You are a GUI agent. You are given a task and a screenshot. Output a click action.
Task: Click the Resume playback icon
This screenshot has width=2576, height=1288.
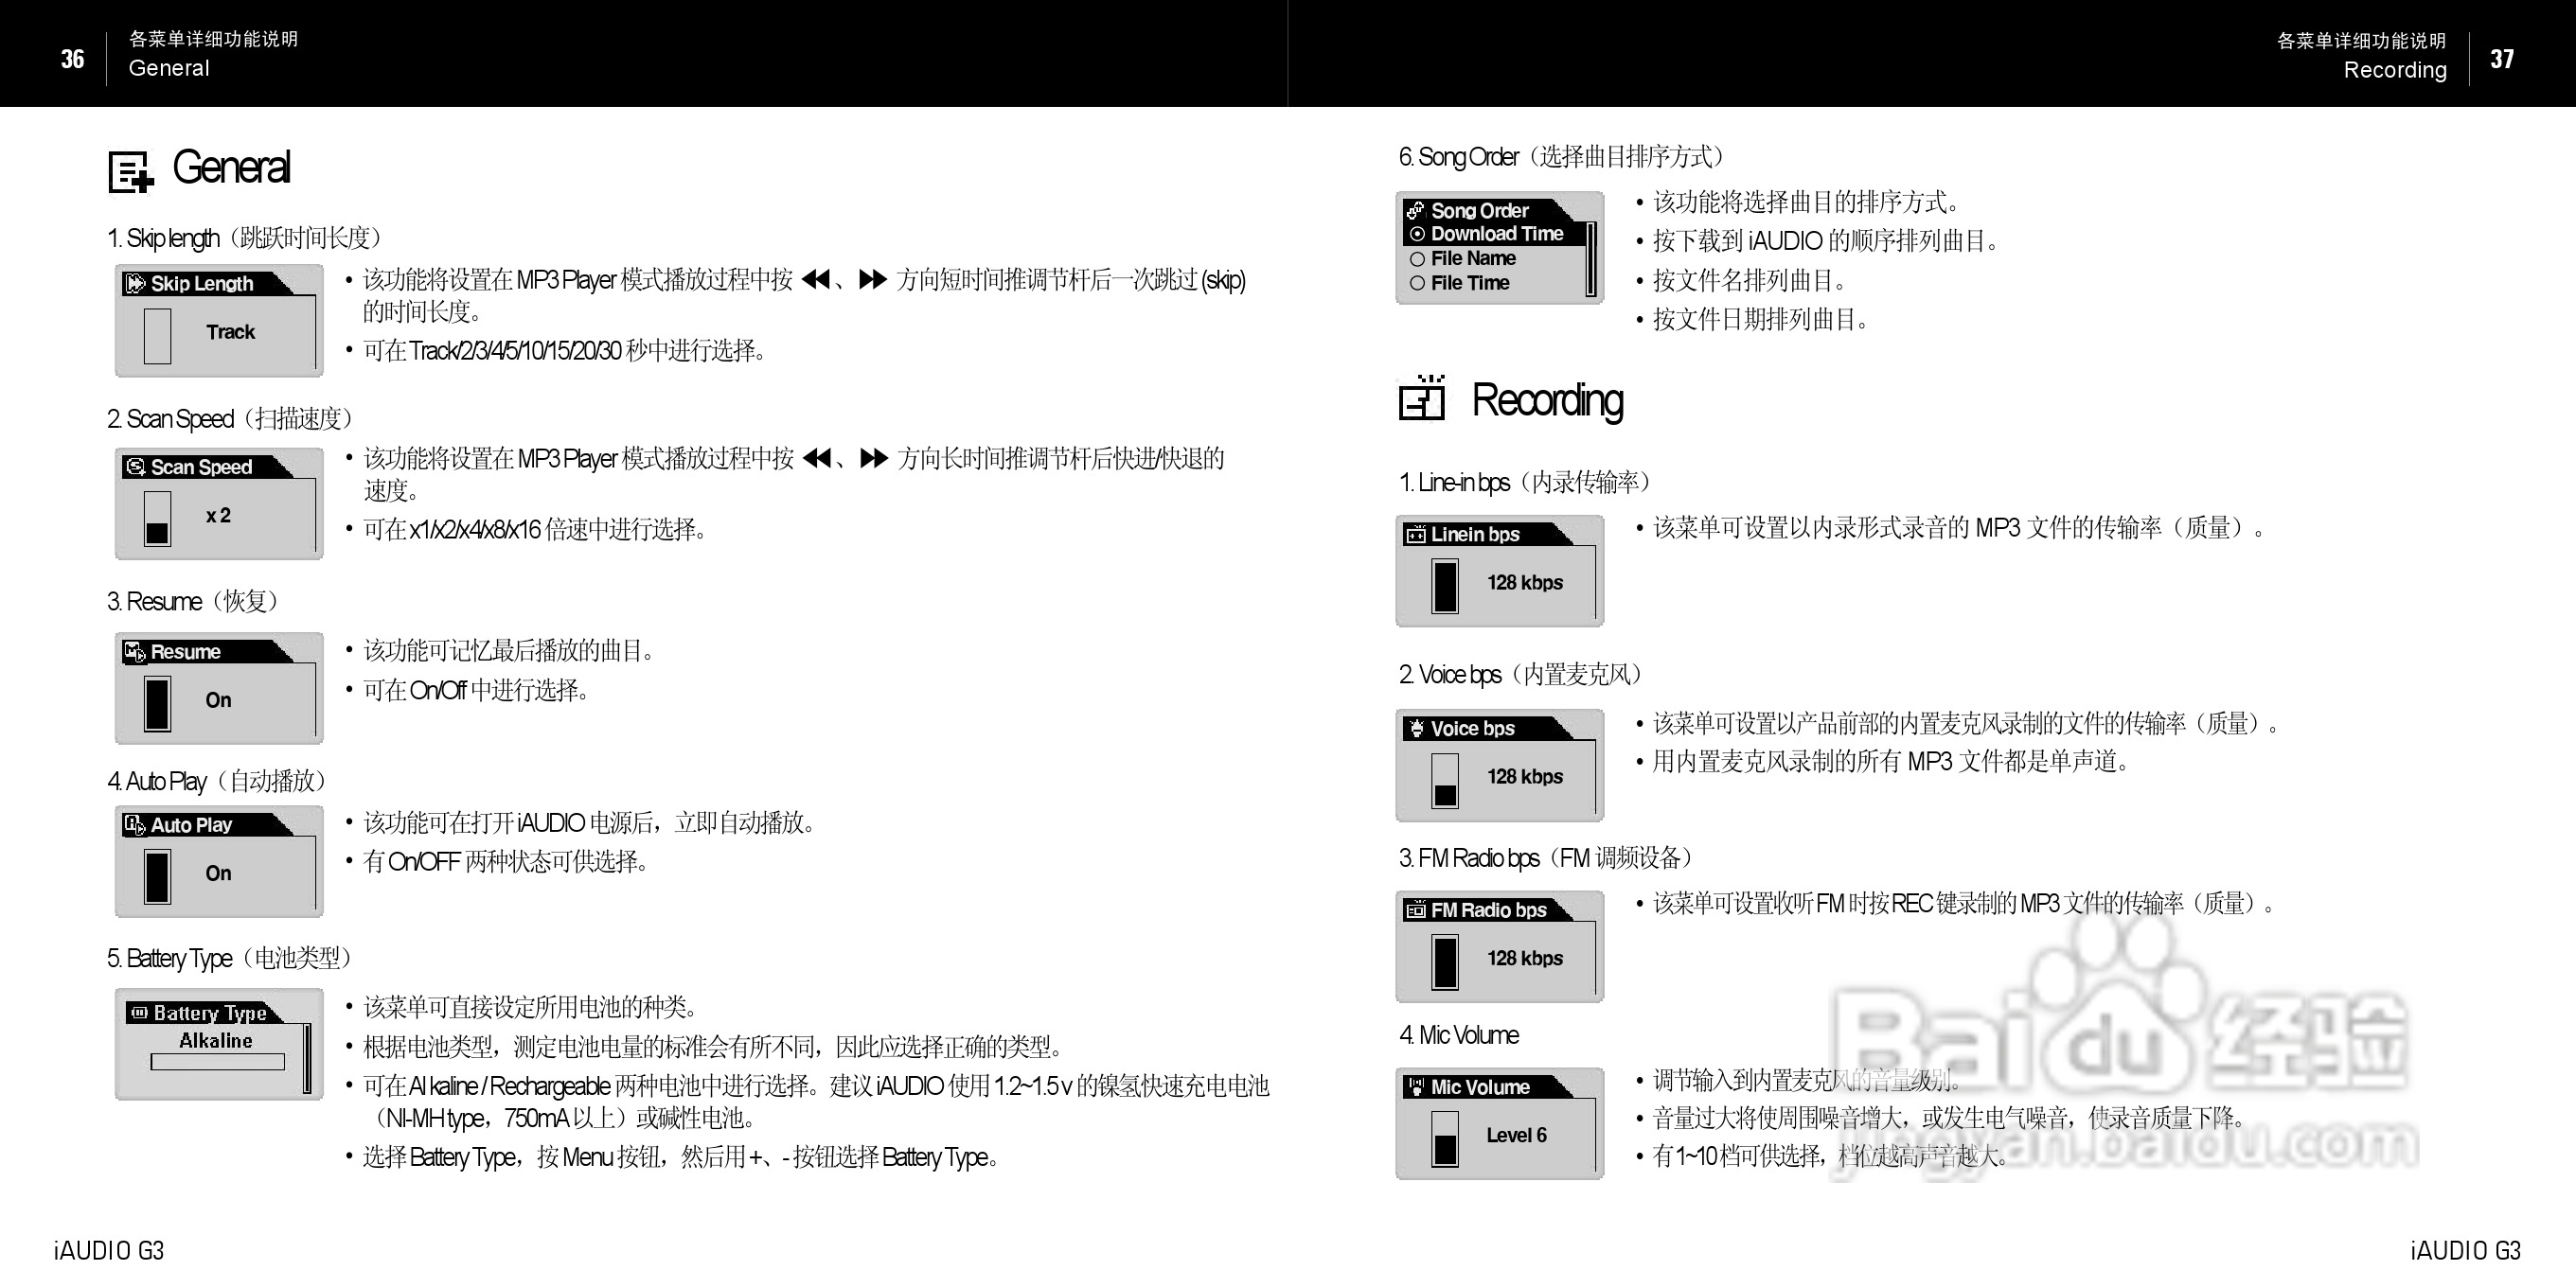pyautogui.click(x=136, y=651)
